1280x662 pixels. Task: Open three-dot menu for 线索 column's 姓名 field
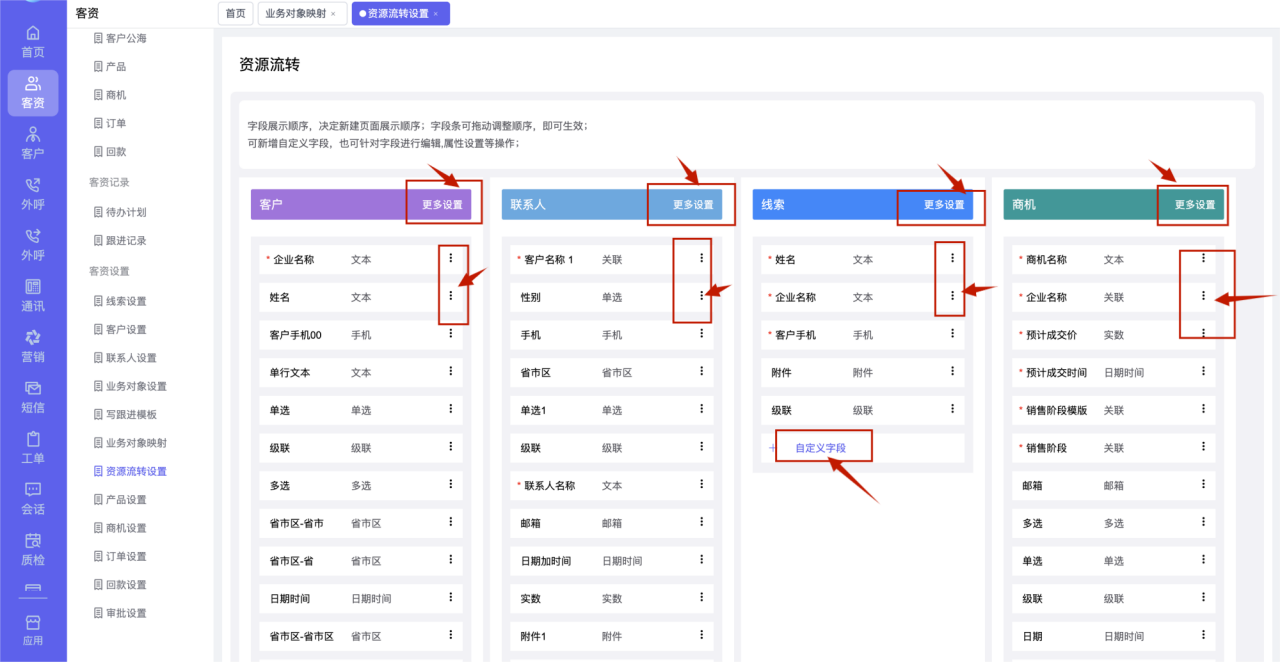click(x=952, y=258)
